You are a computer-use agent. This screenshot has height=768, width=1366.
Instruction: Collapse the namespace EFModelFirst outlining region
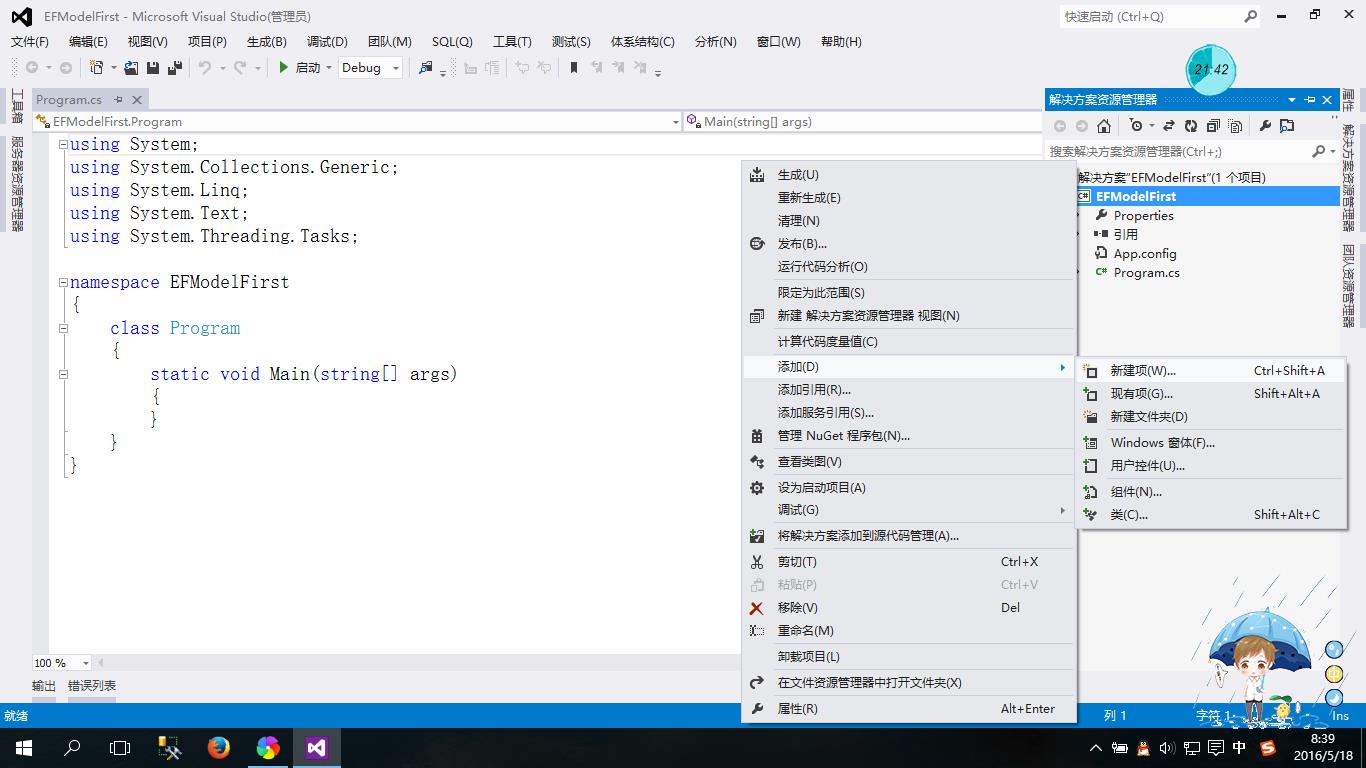(63, 283)
